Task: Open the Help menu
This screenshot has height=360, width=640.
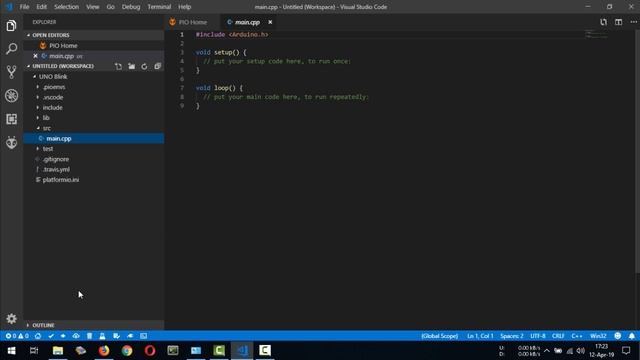Action: pyautogui.click(x=184, y=7)
